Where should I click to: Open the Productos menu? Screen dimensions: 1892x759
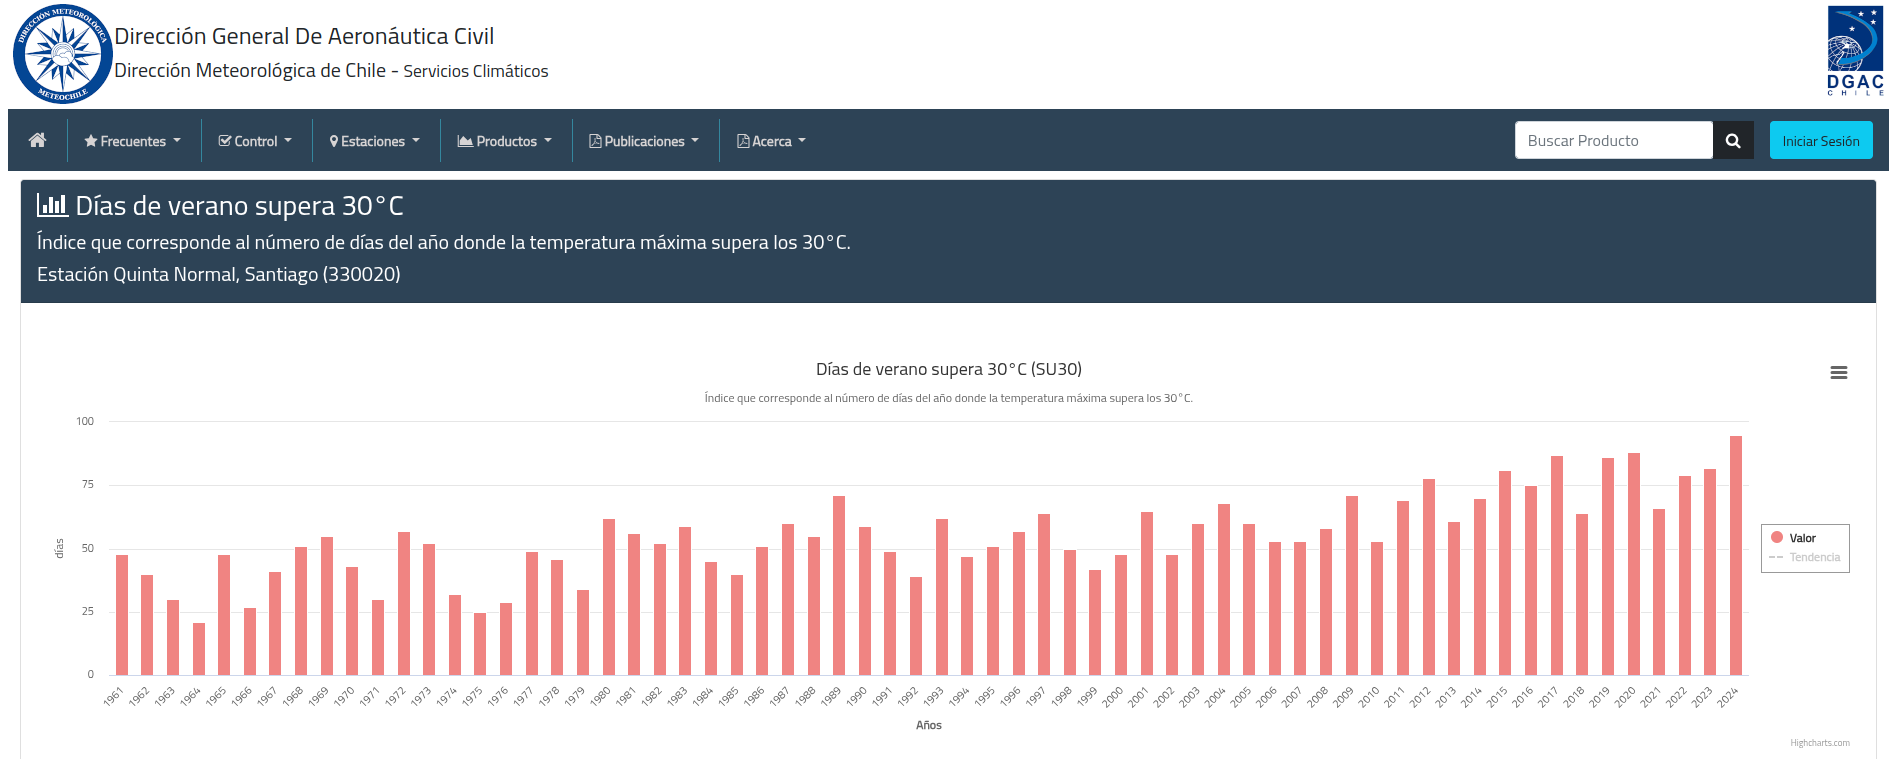tap(505, 141)
